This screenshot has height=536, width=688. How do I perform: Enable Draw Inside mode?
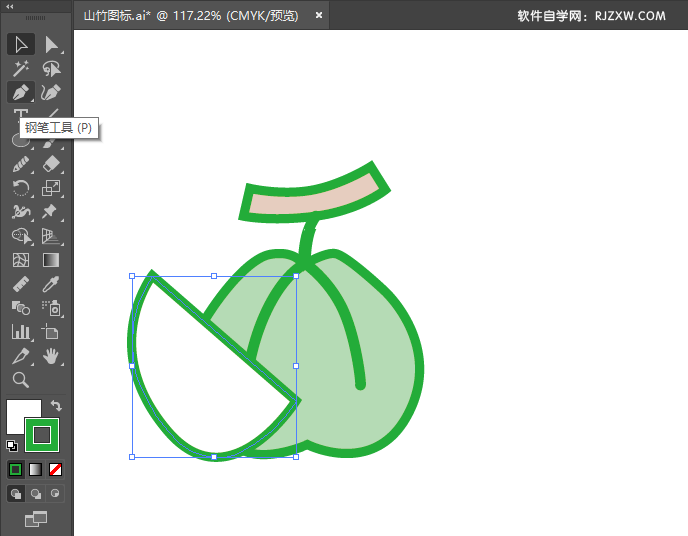coord(55,493)
